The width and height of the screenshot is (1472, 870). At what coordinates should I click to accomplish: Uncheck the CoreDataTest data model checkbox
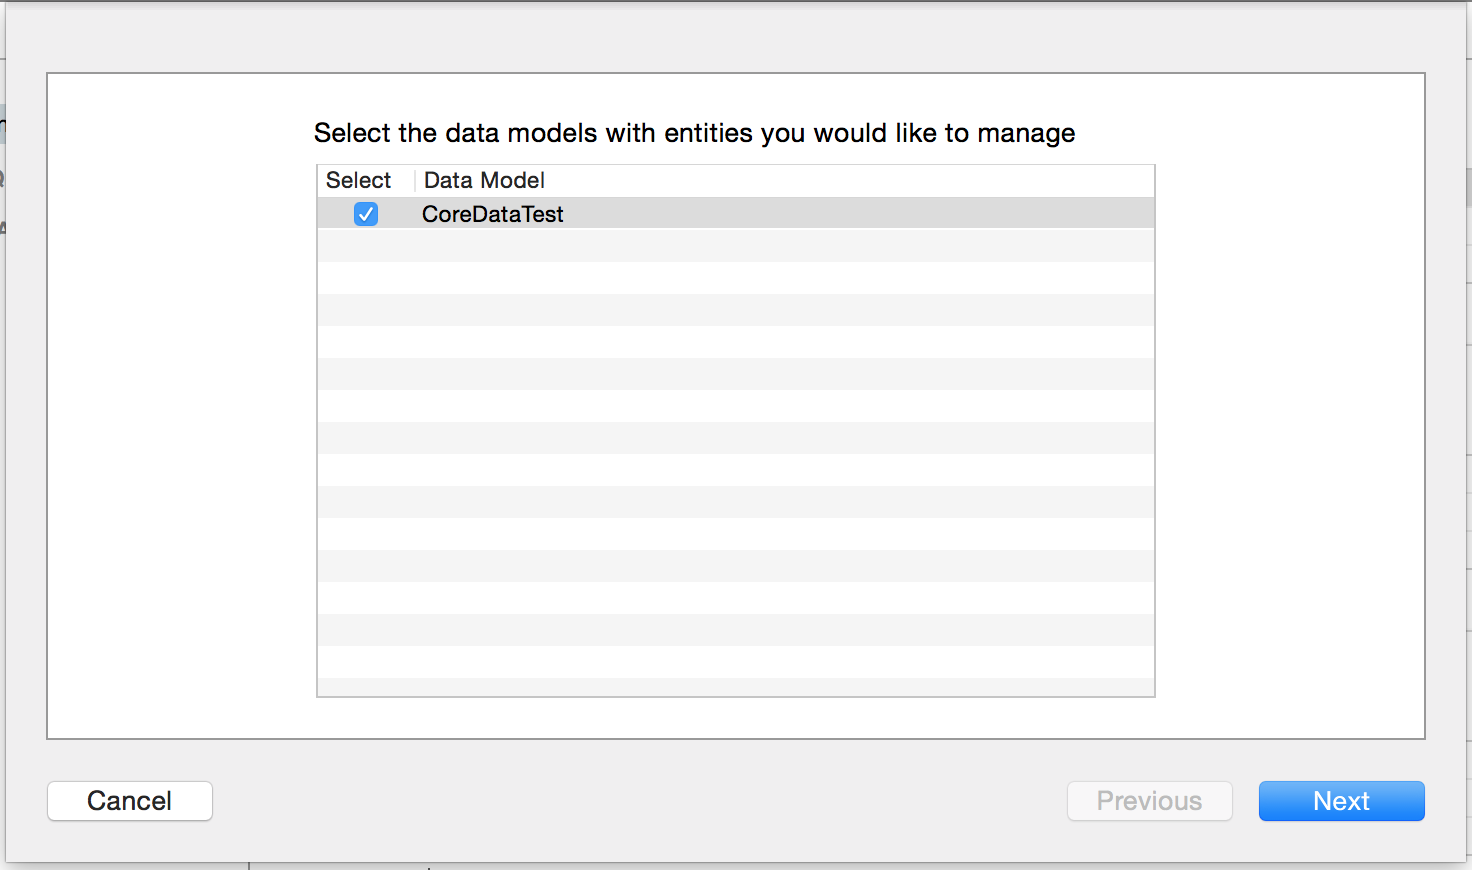tap(366, 214)
